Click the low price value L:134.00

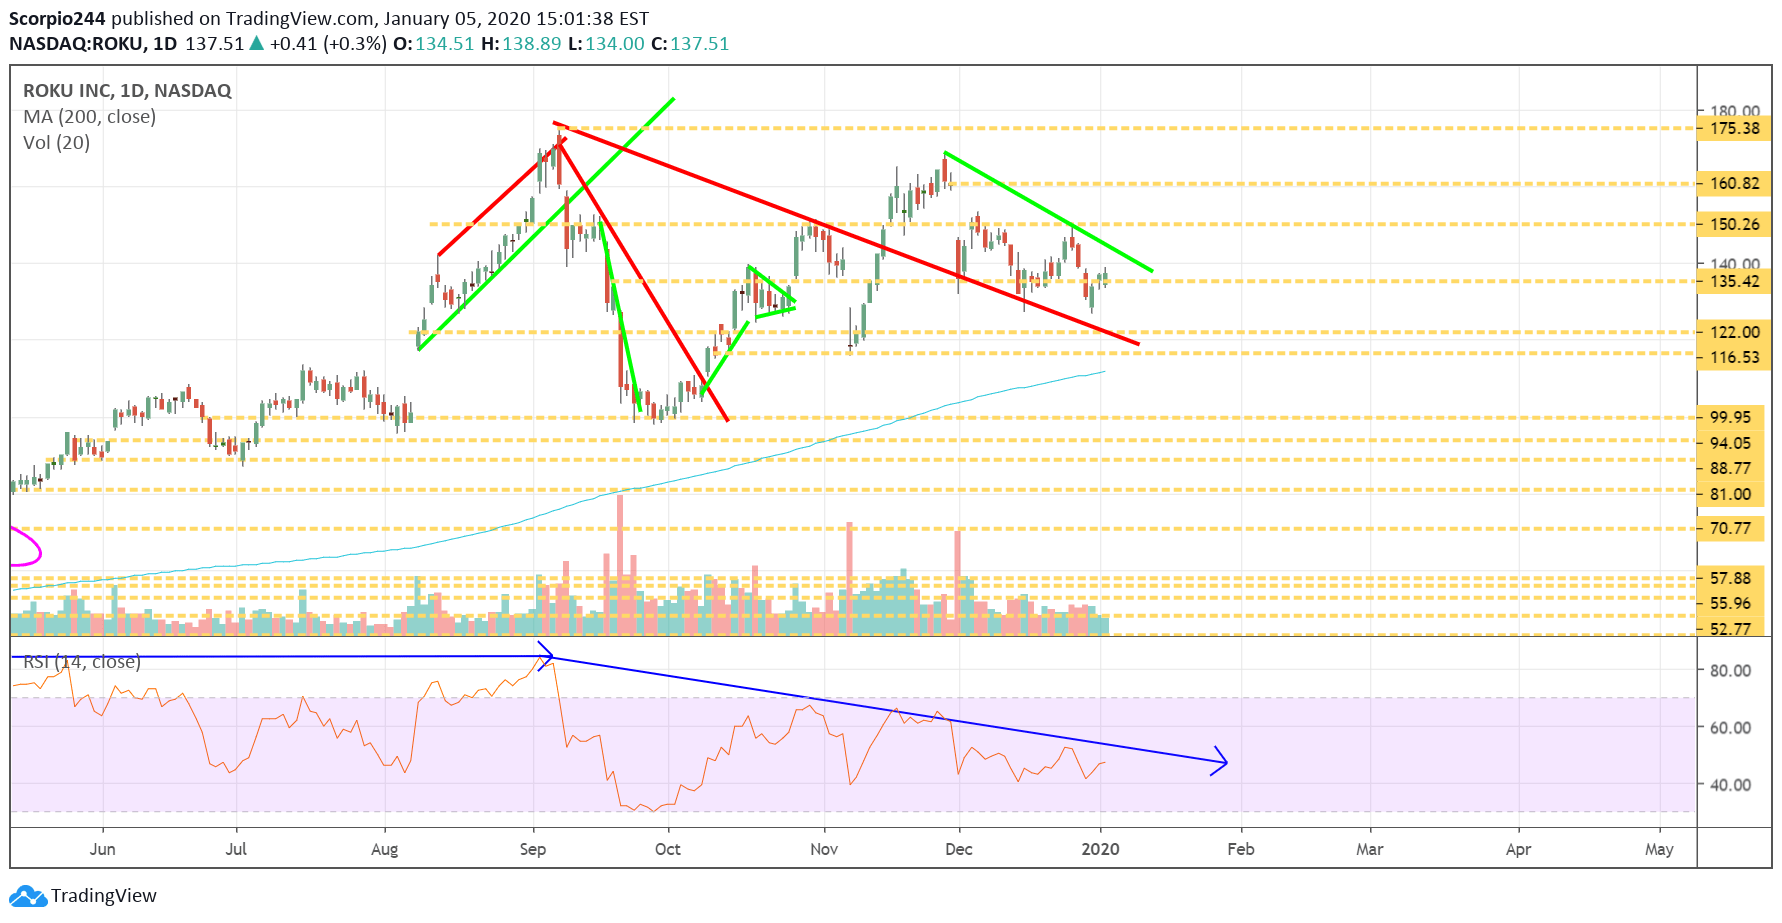click(x=606, y=44)
